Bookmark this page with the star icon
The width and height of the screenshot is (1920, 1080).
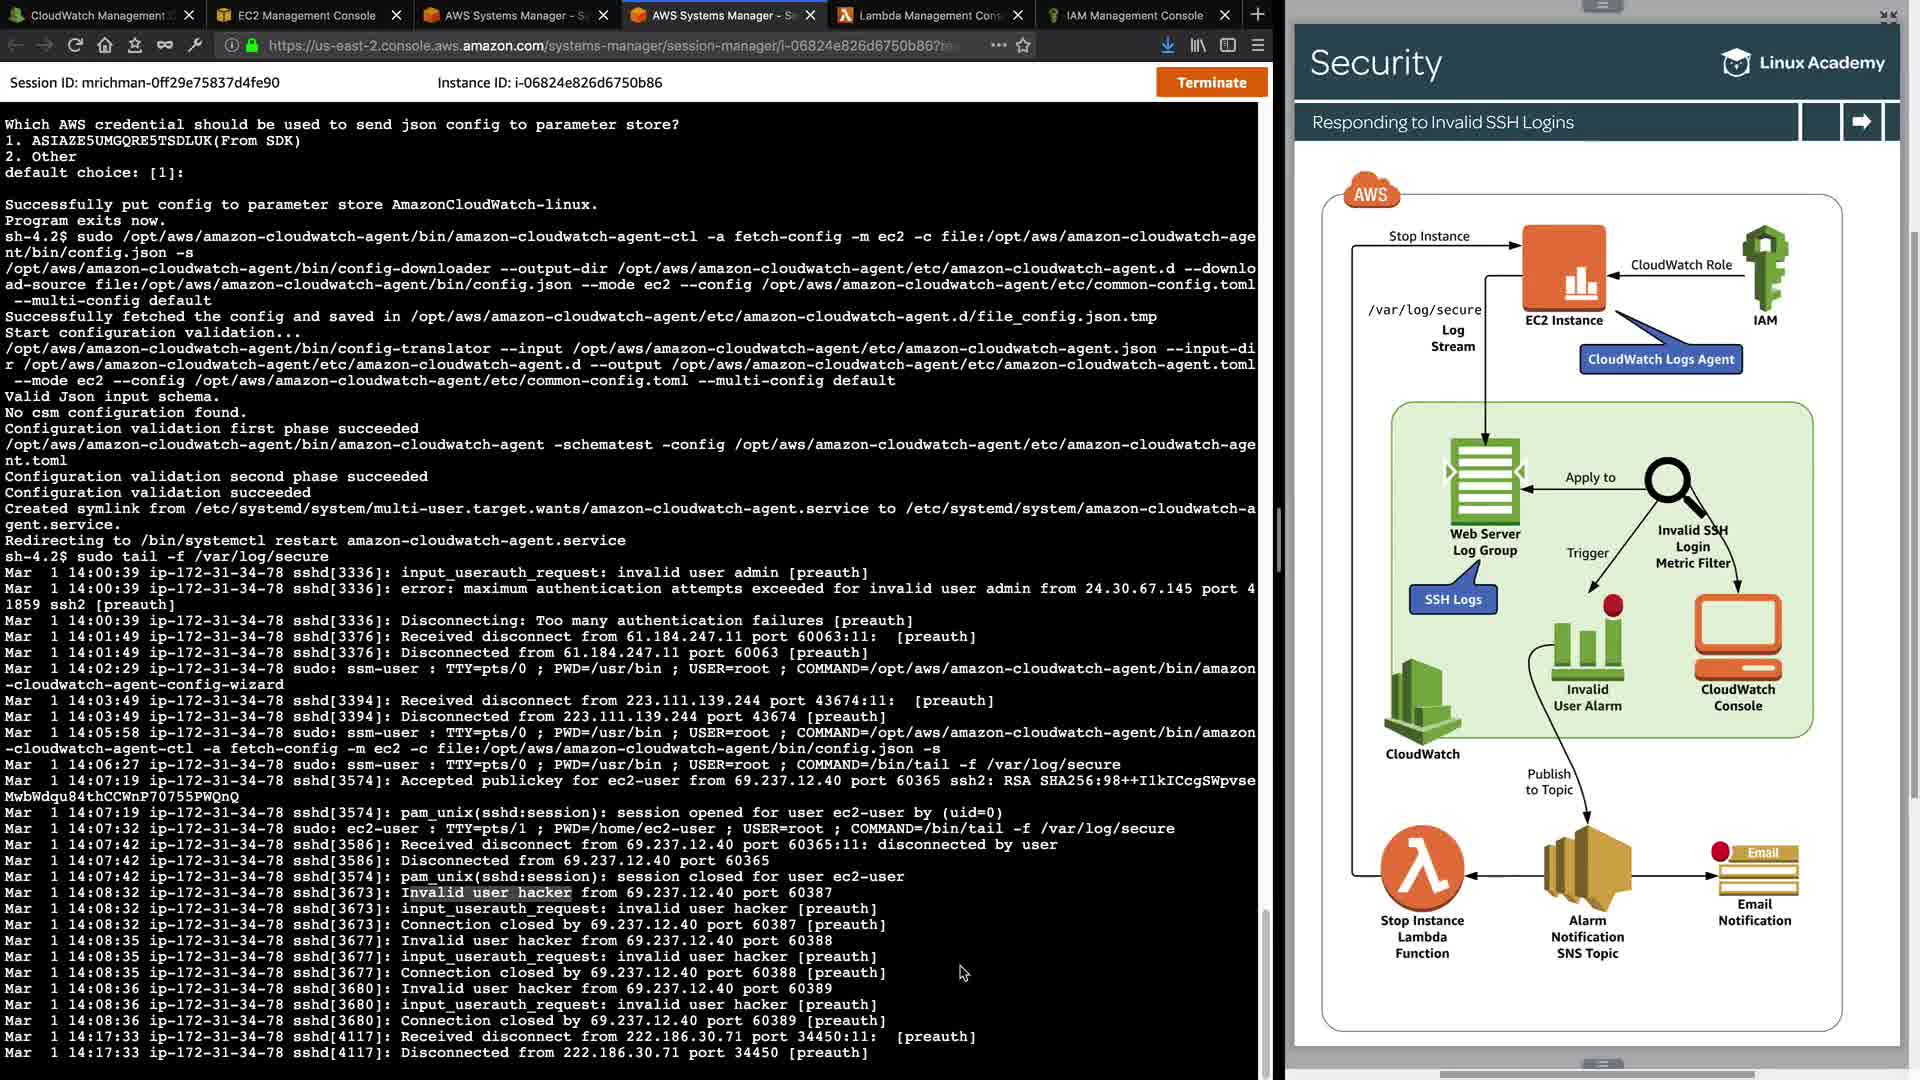click(x=1023, y=45)
